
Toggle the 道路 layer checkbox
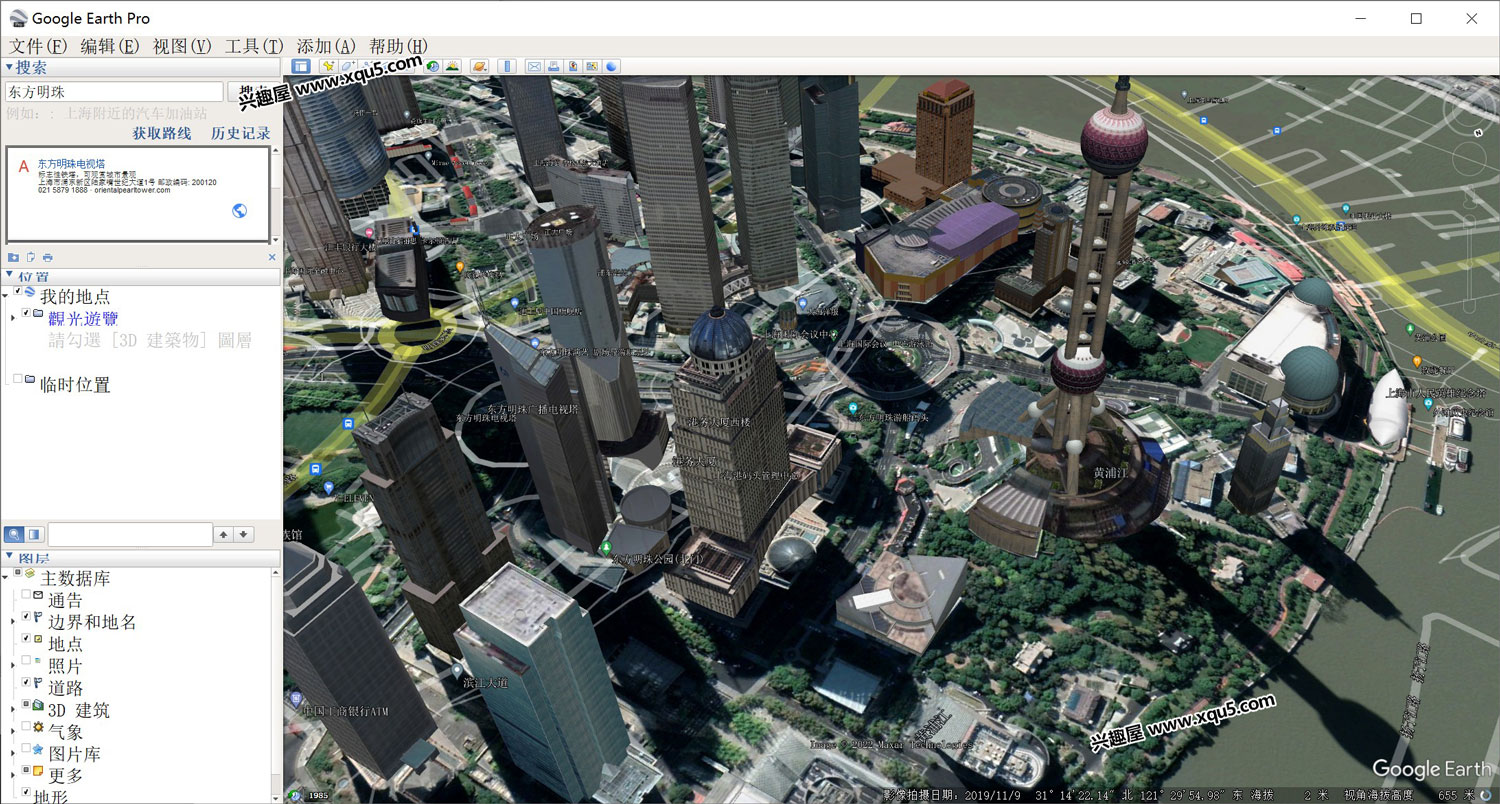pyautogui.click(x=26, y=682)
